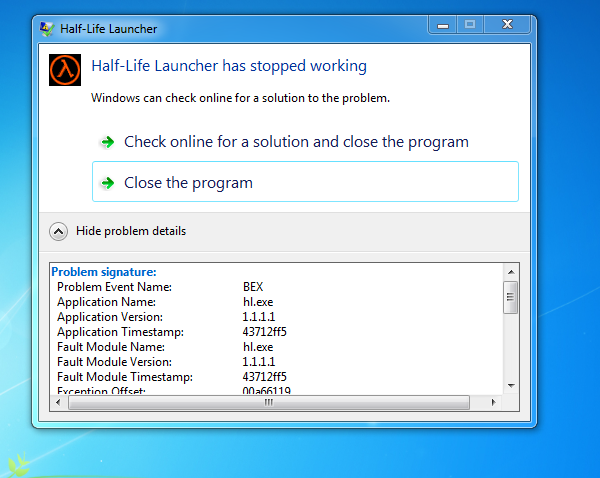Choose Close the program
The image size is (600, 478).
[305, 181]
